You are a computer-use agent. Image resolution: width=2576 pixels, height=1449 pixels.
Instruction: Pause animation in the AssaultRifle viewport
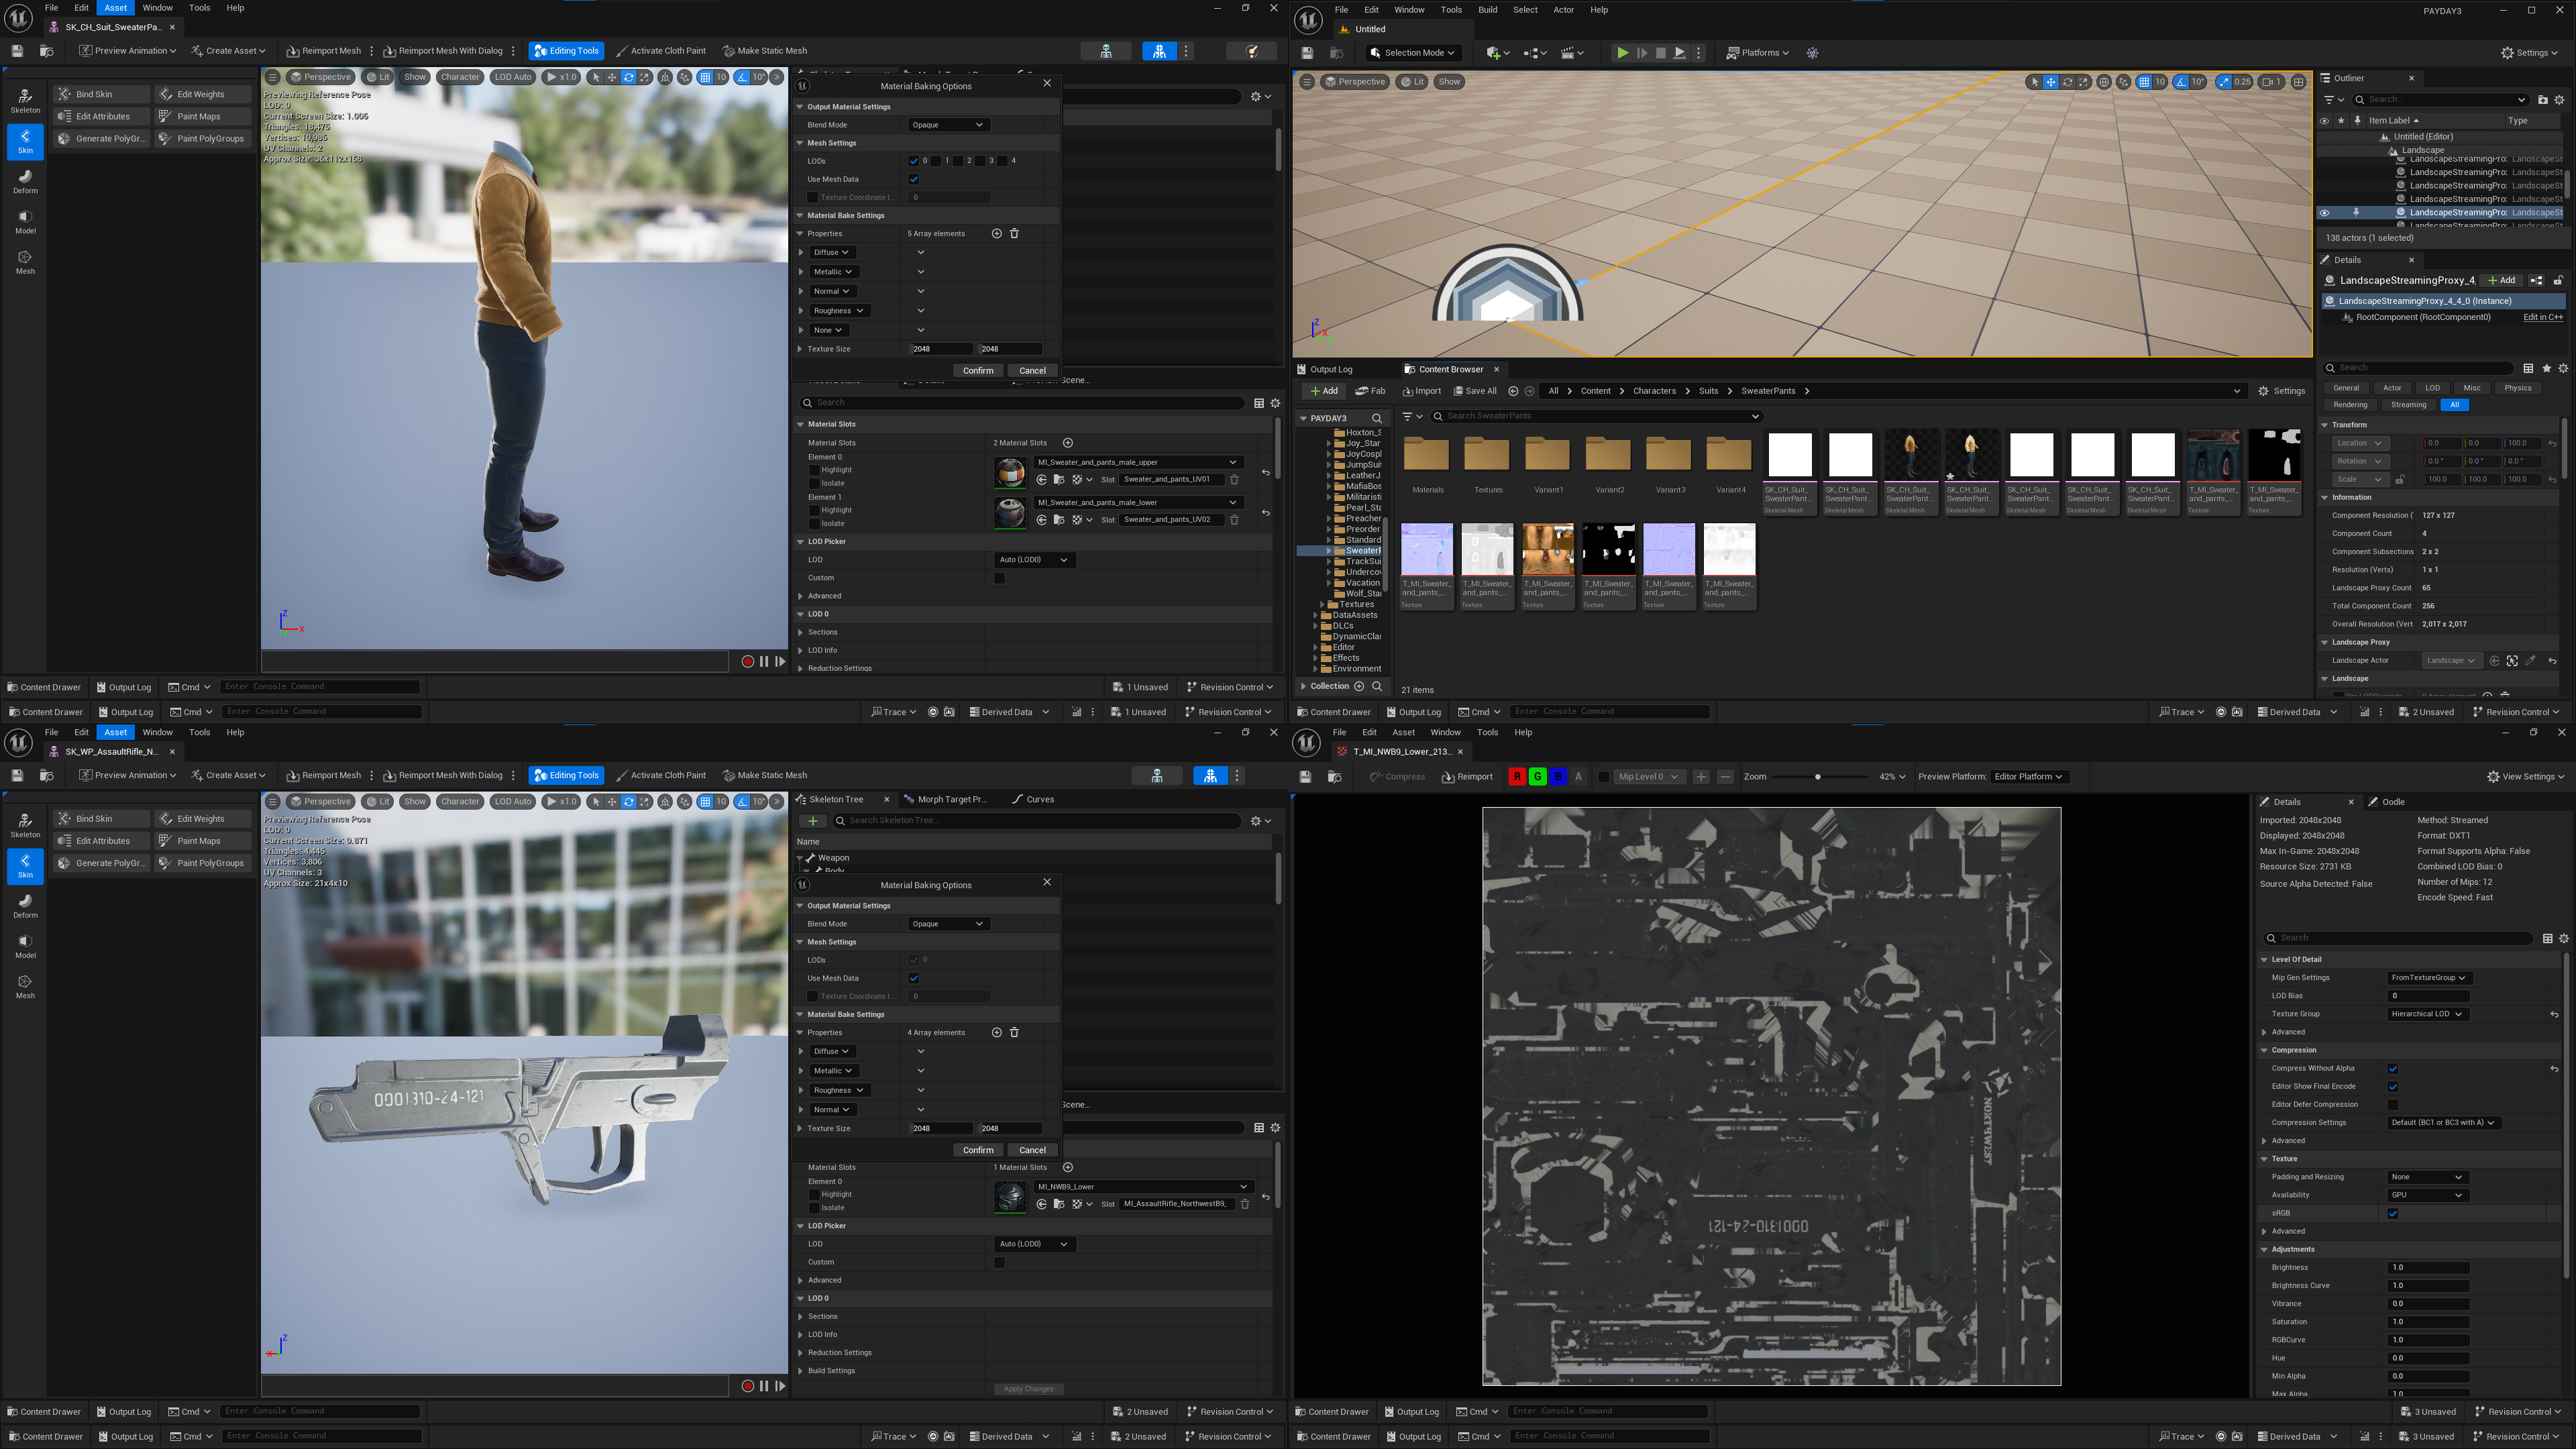[764, 1386]
